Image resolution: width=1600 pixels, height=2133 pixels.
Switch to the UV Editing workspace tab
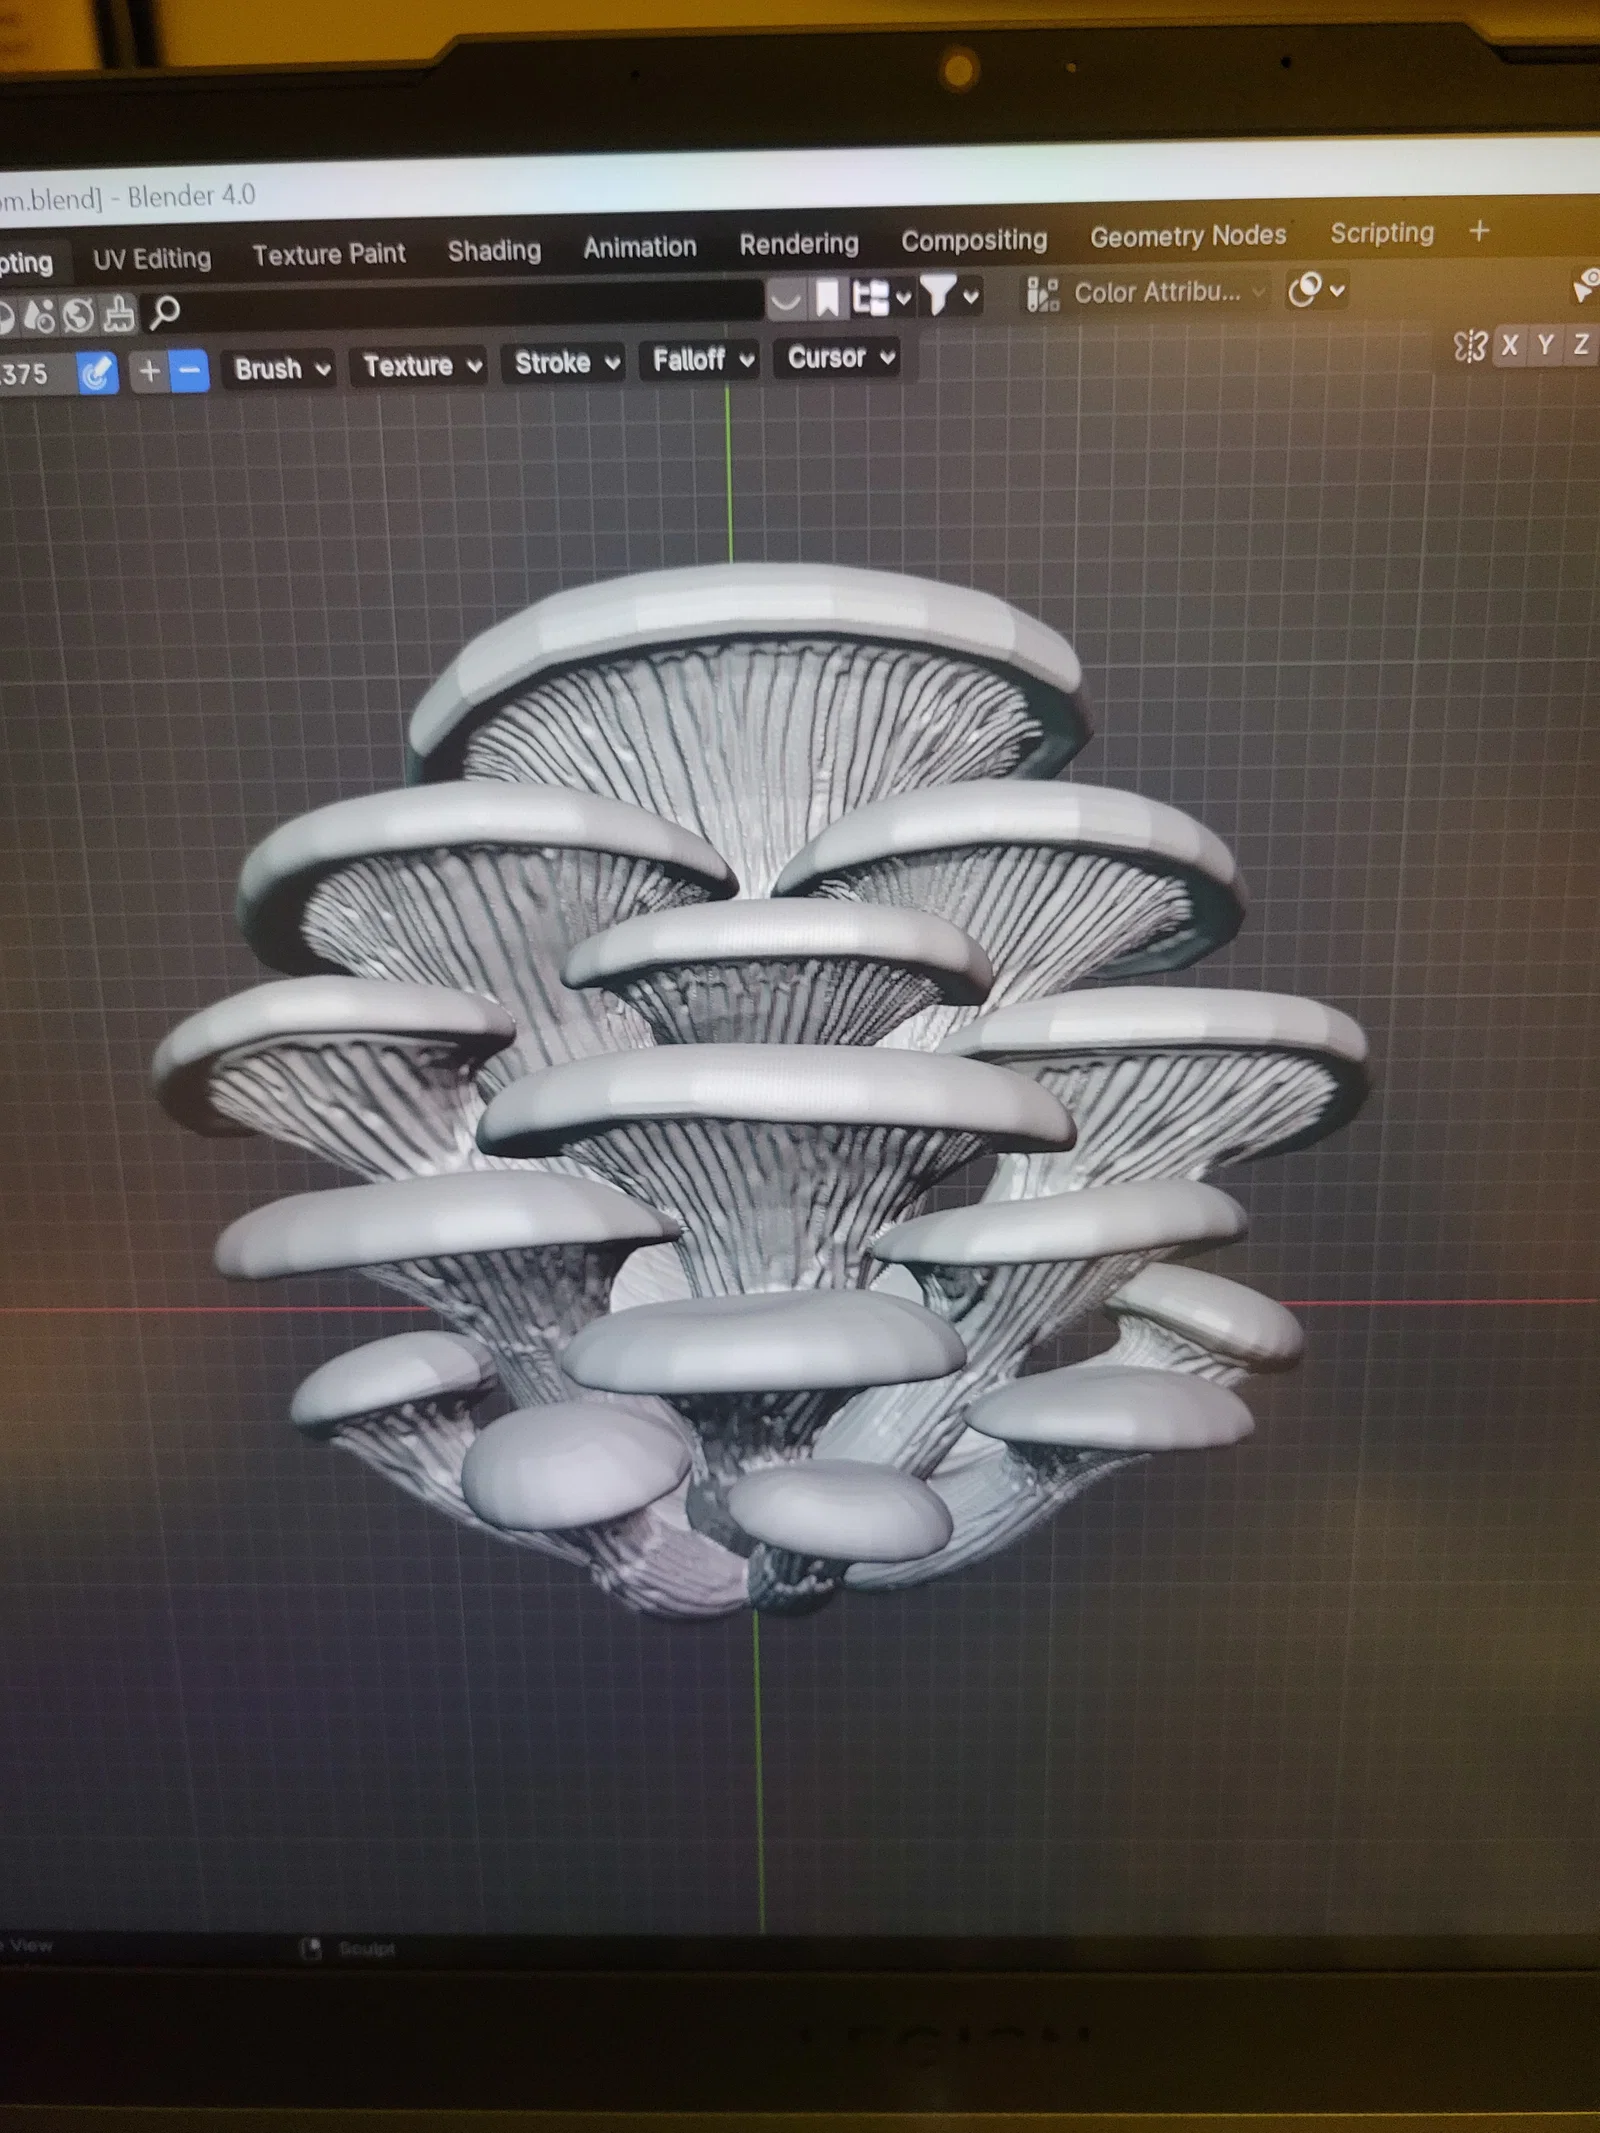point(152,259)
